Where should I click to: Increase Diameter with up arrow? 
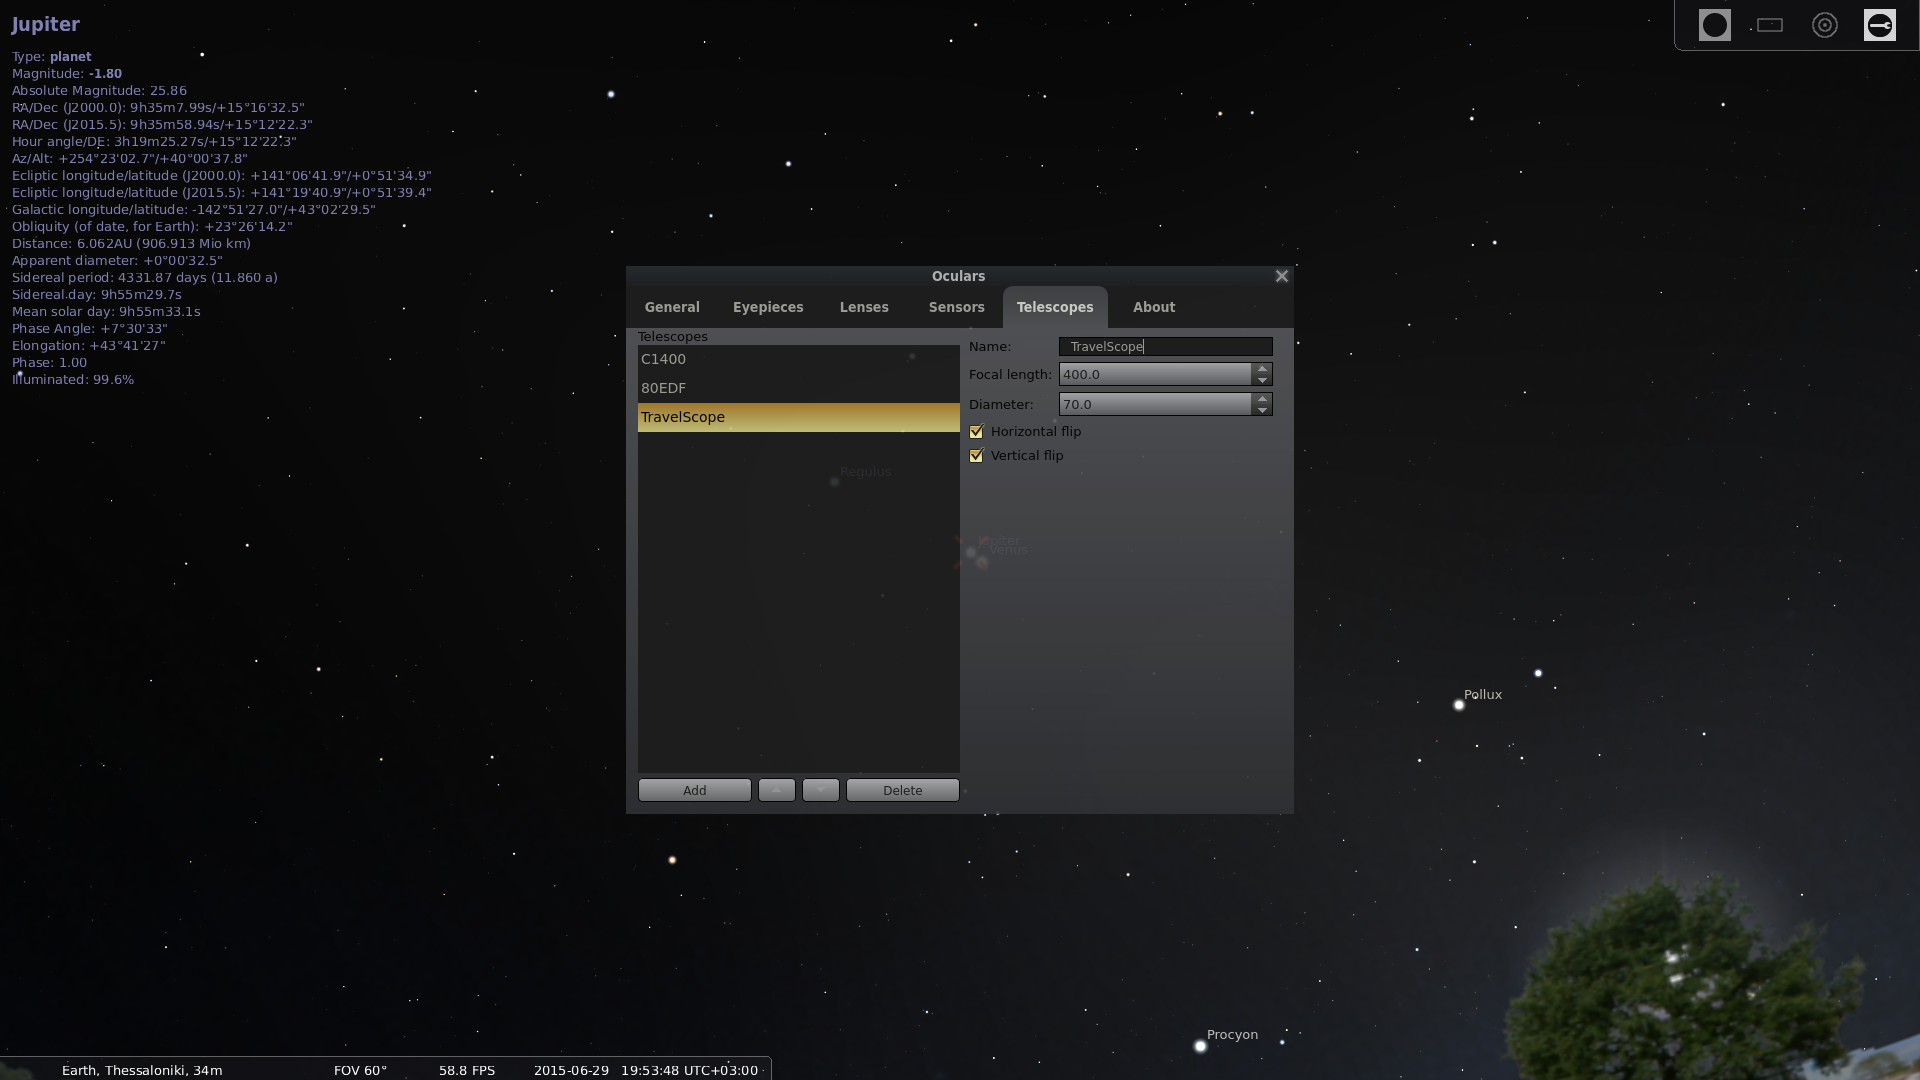point(1262,398)
